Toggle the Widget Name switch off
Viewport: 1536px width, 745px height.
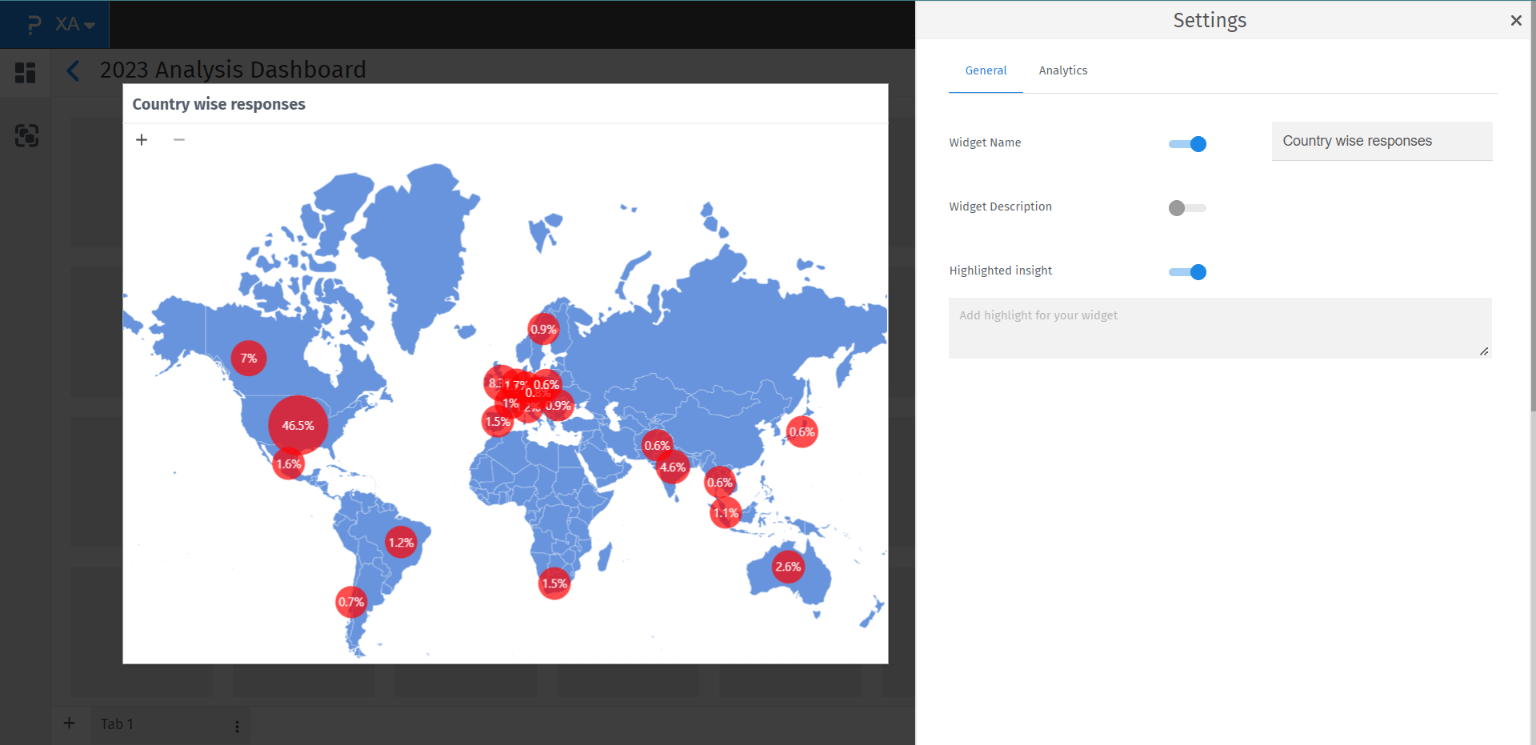(1188, 144)
